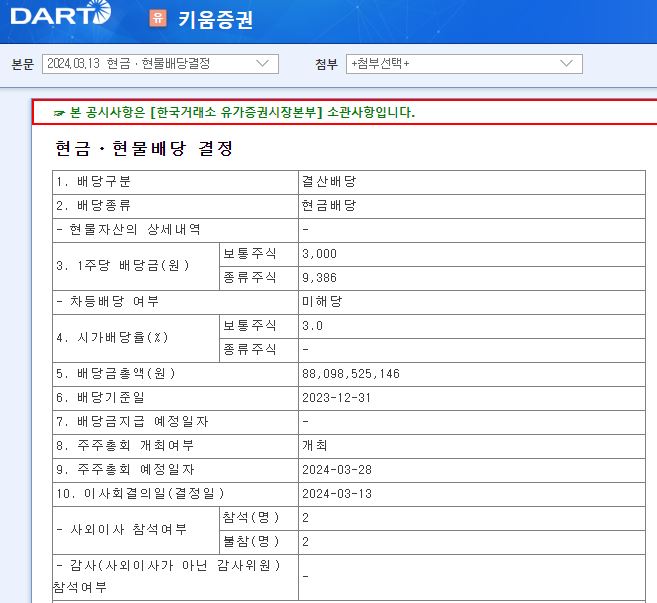Click 종류주식 under 시가배당율

250,349
